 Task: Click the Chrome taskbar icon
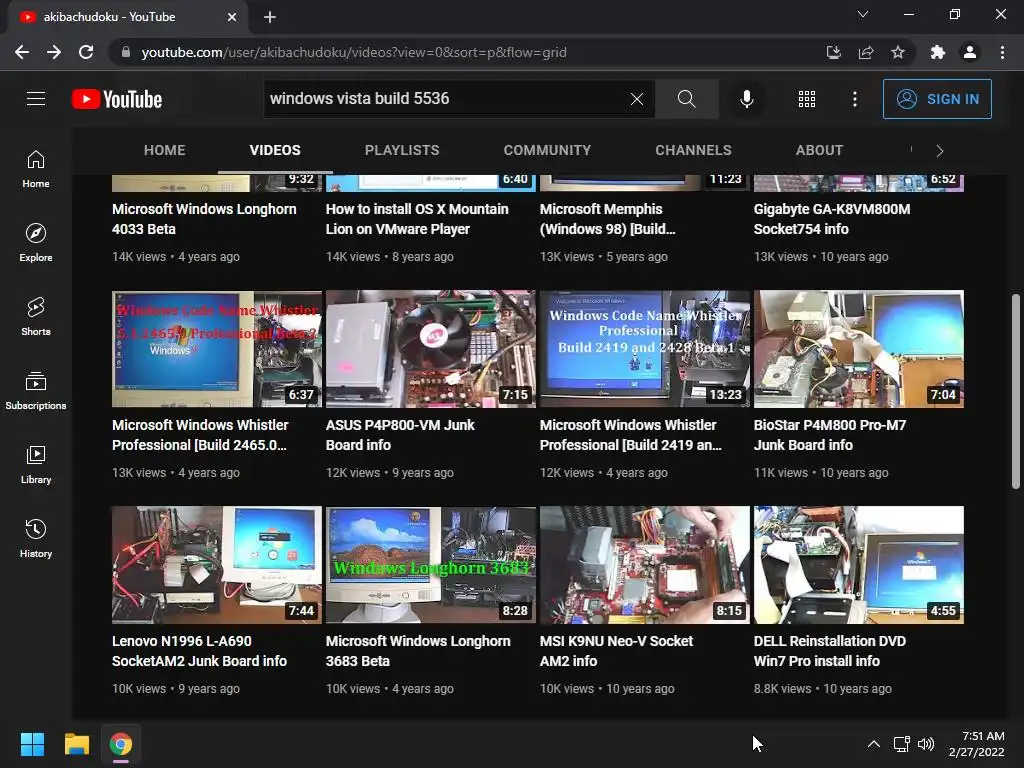[x=121, y=744]
